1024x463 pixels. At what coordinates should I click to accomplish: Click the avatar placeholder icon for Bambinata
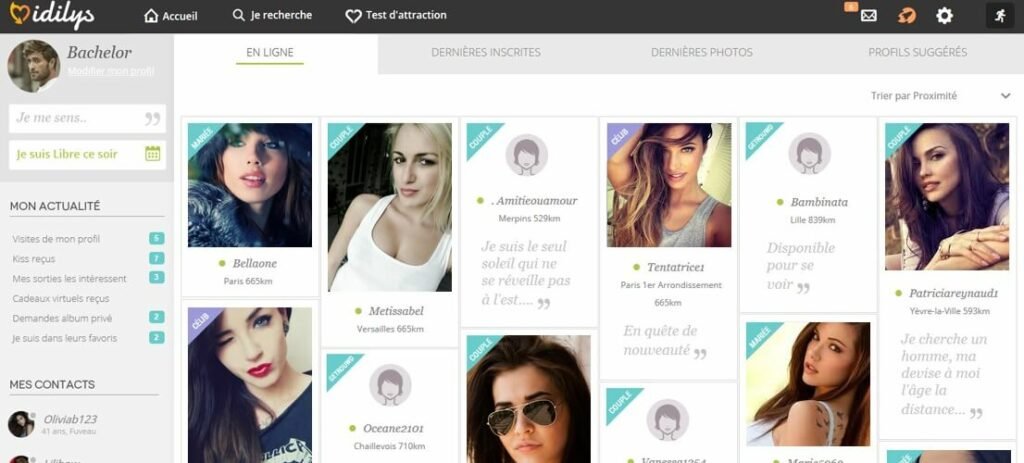pyautogui.click(x=809, y=155)
